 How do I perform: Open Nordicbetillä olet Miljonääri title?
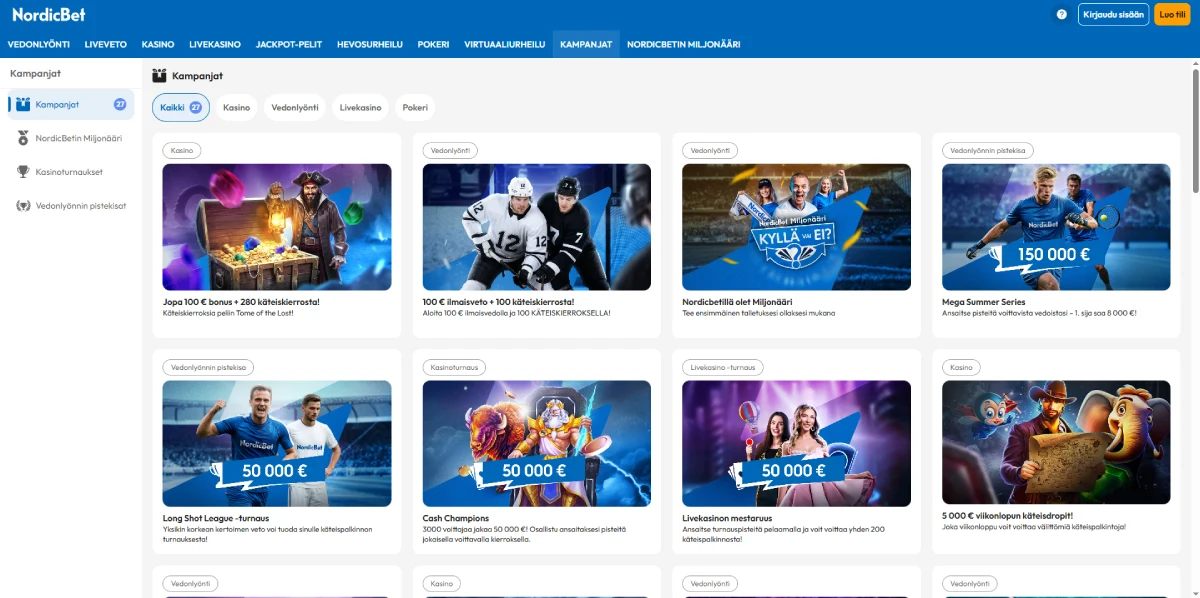coord(738,301)
